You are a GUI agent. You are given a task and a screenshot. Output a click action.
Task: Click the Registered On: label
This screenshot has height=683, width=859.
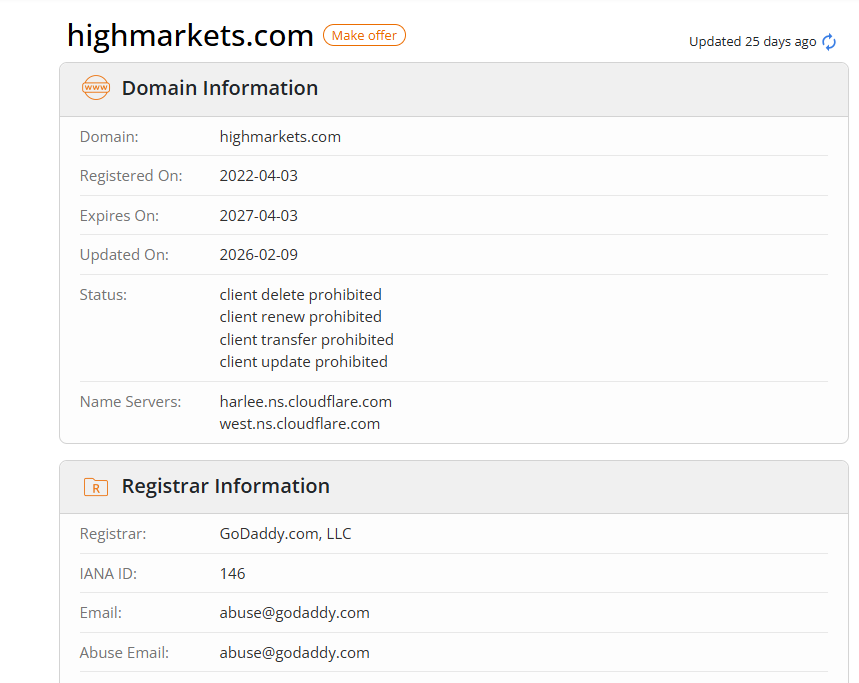coord(131,176)
